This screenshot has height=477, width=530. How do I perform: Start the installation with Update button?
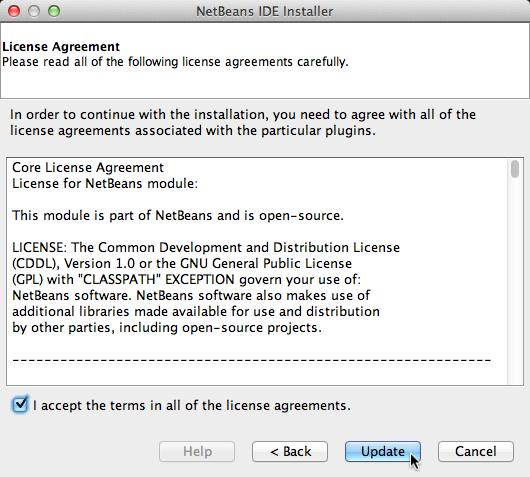(x=383, y=451)
